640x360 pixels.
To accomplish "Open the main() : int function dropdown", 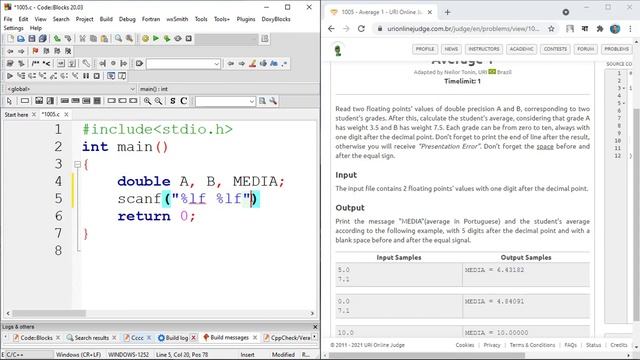I will point(229,89).
